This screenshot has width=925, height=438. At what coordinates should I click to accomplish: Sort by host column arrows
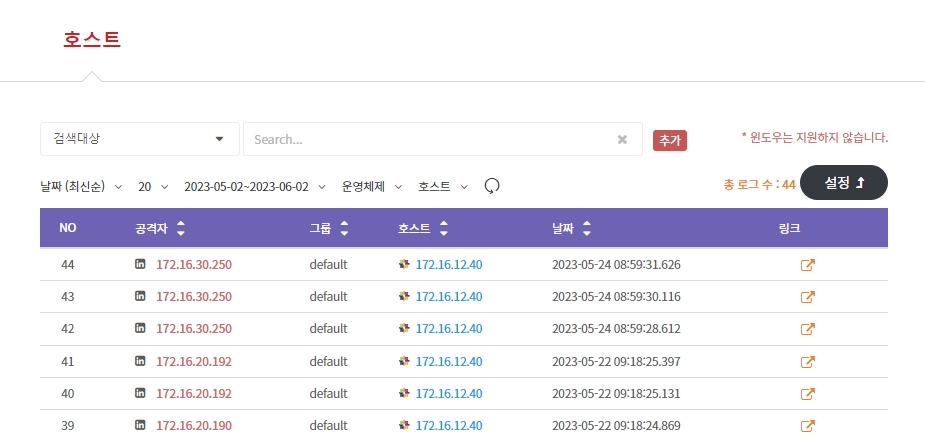pos(444,229)
